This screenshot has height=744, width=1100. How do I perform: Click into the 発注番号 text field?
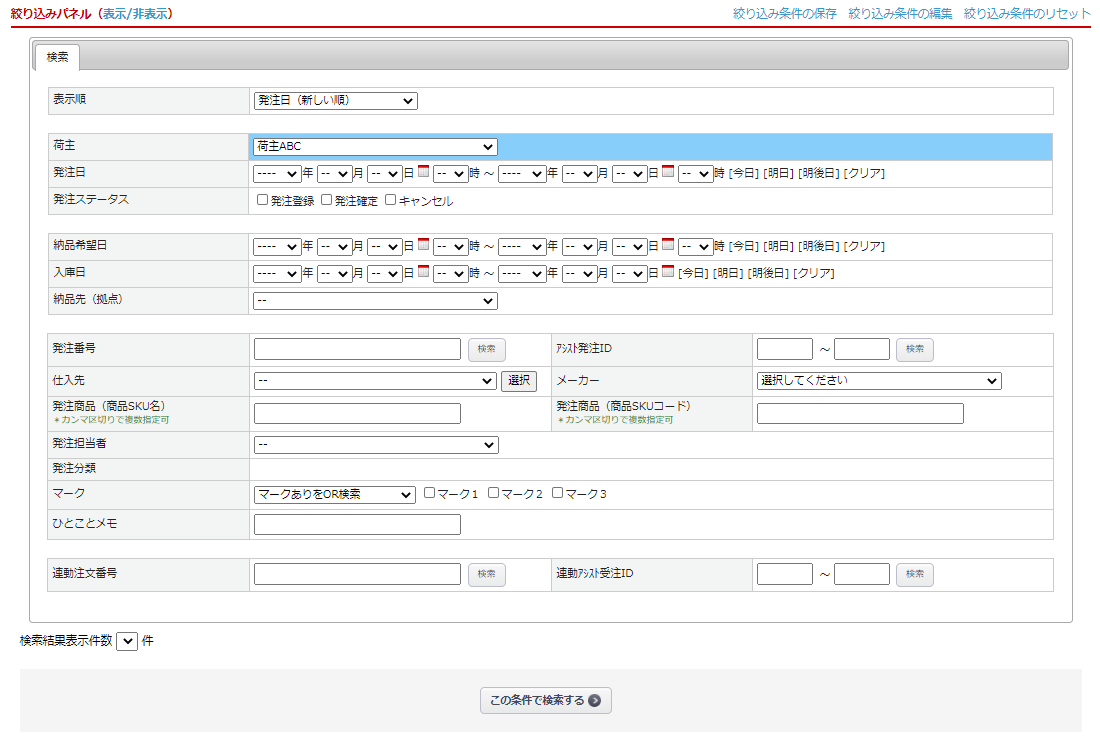point(357,349)
